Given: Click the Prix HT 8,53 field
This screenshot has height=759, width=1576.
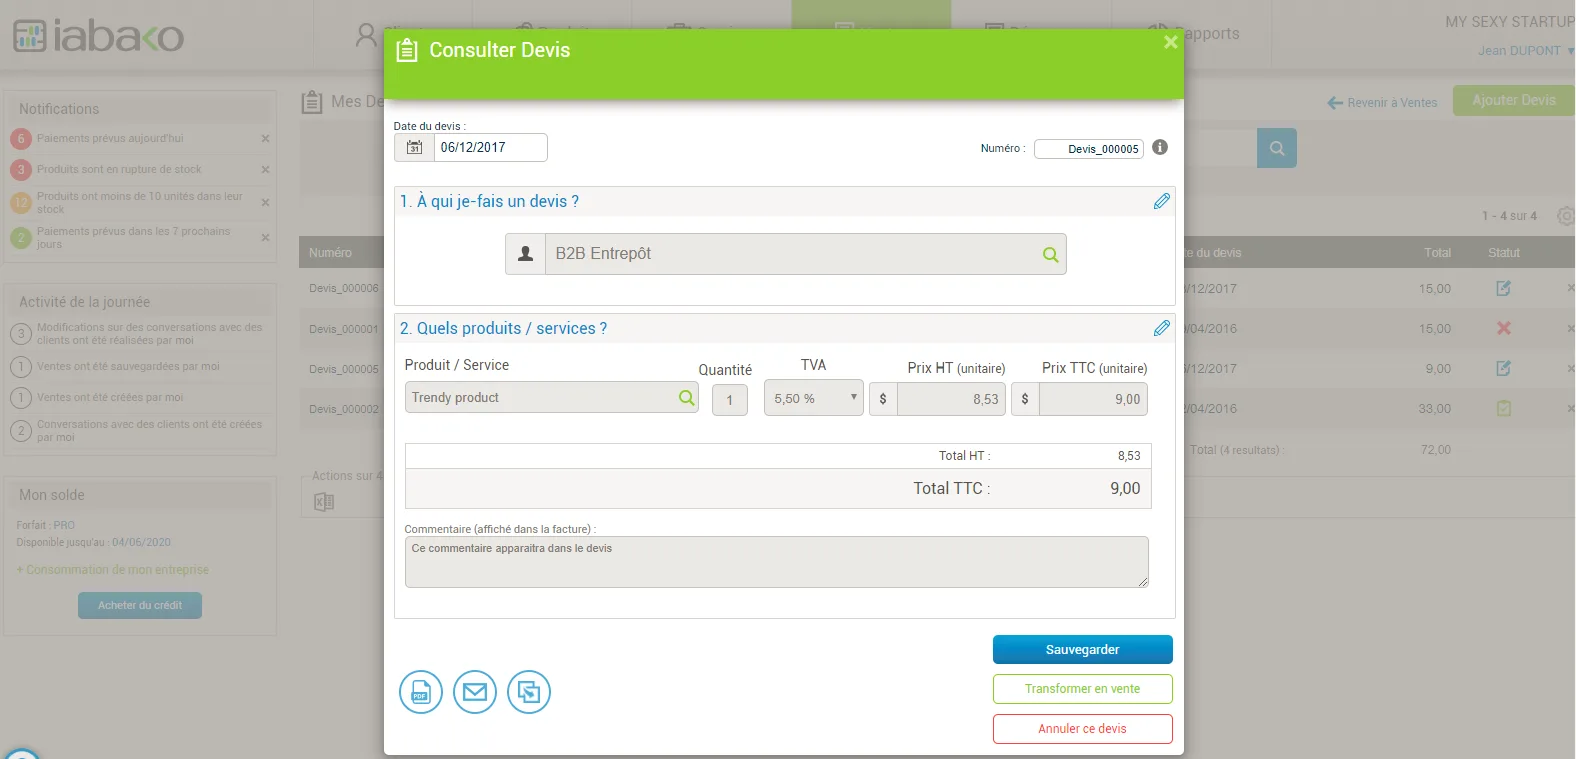Looking at the screenshot, I should 952,399.
